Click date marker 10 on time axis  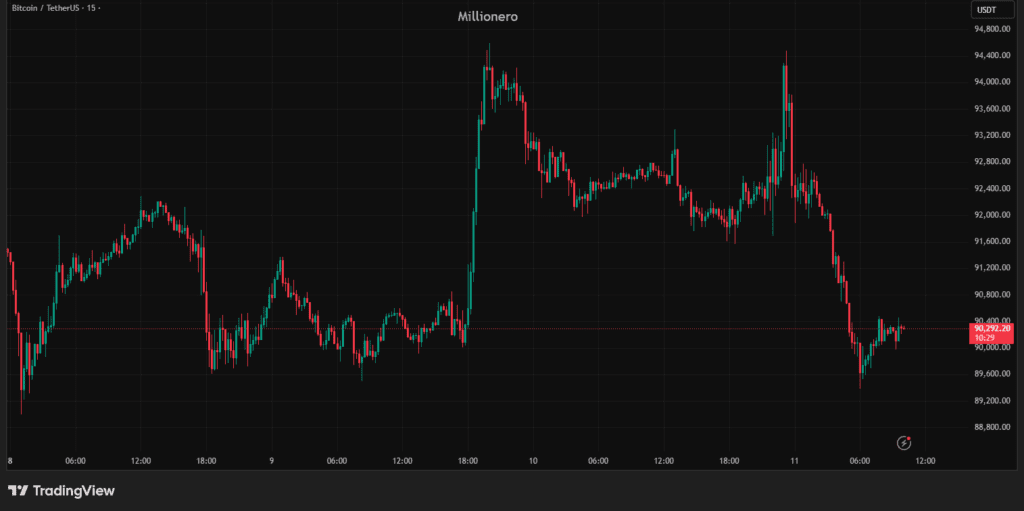[534, 461]
